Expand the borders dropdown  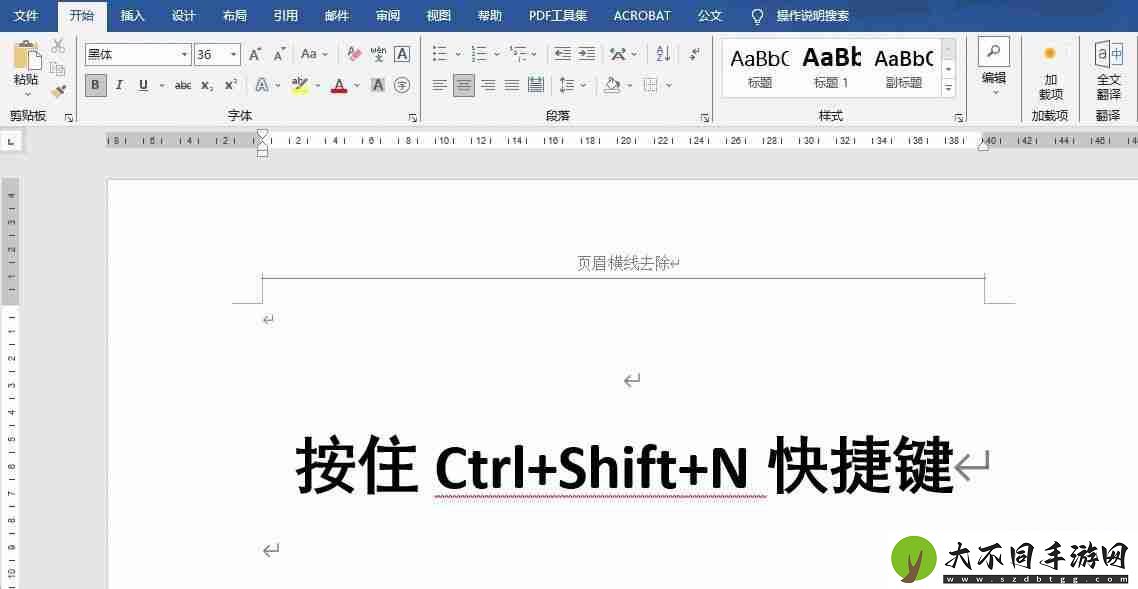tap(668, 86)
